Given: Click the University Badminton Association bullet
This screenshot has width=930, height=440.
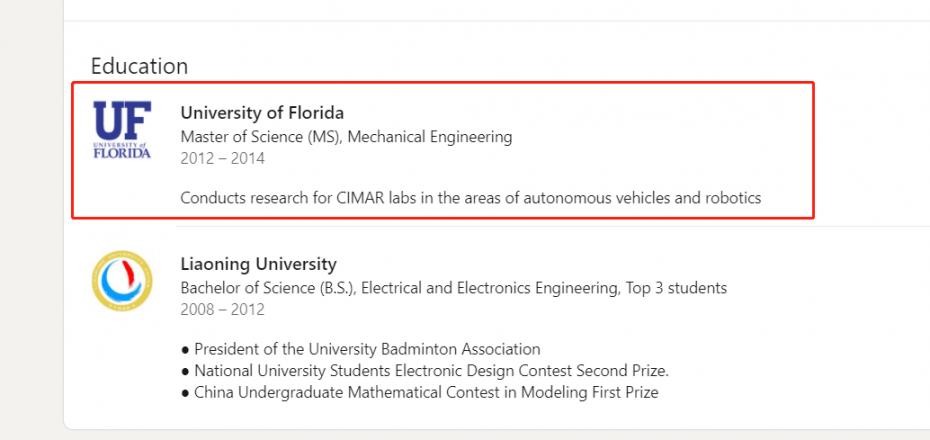Looking at the screenshot, I should (x=366, y=349).
